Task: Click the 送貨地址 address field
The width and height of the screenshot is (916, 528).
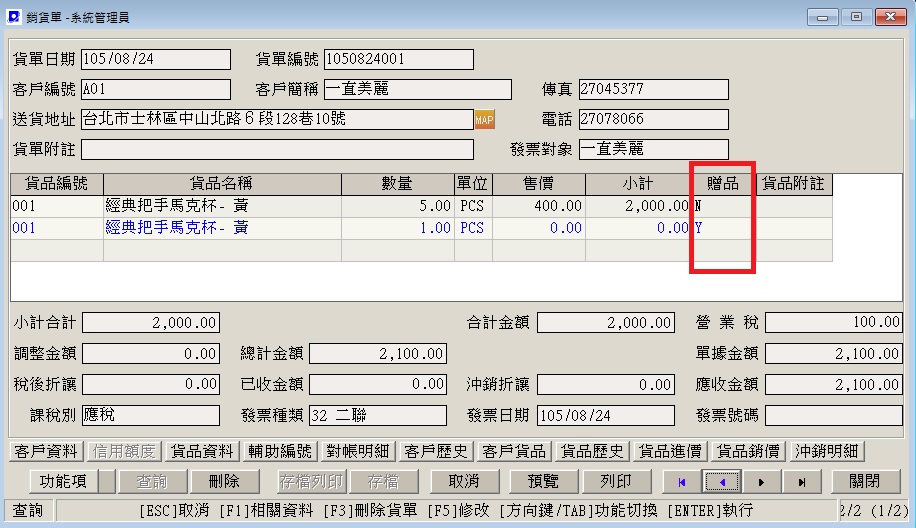Action: click(x=277, y=119)
